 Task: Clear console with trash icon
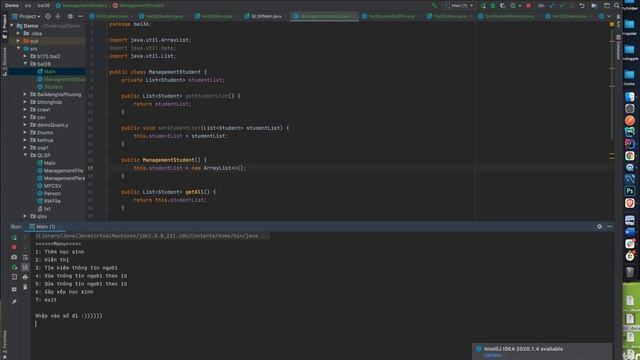(x=25, y=287)
